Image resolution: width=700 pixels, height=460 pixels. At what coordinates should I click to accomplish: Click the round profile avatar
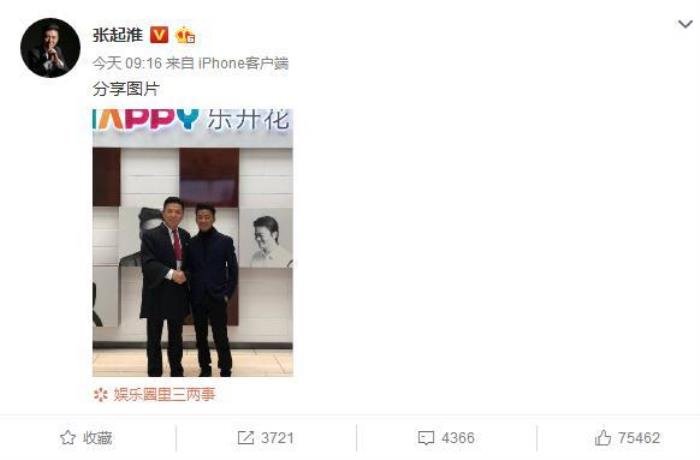point(50,48)
